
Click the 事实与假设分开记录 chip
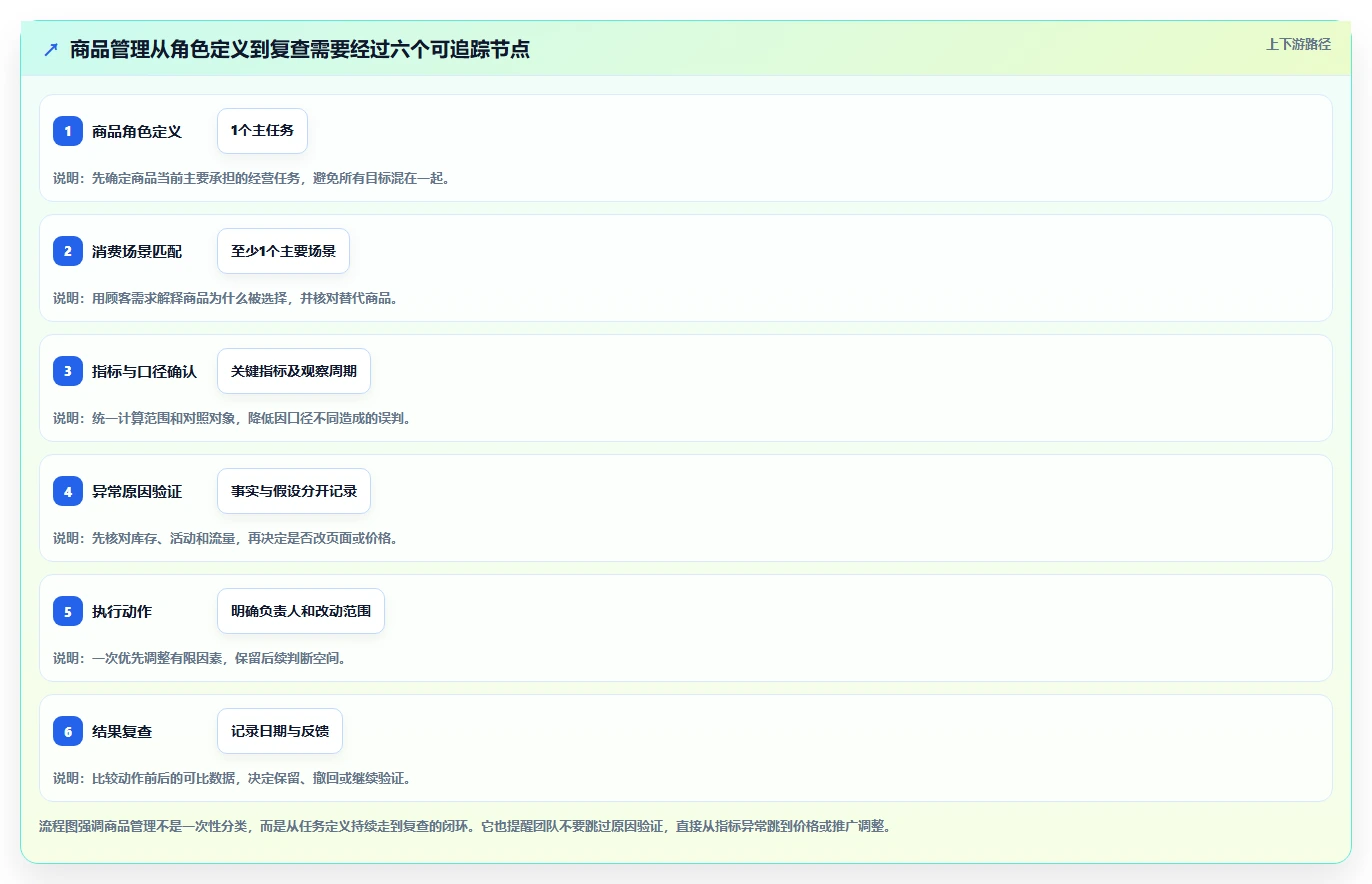click(x=294, y=491)
